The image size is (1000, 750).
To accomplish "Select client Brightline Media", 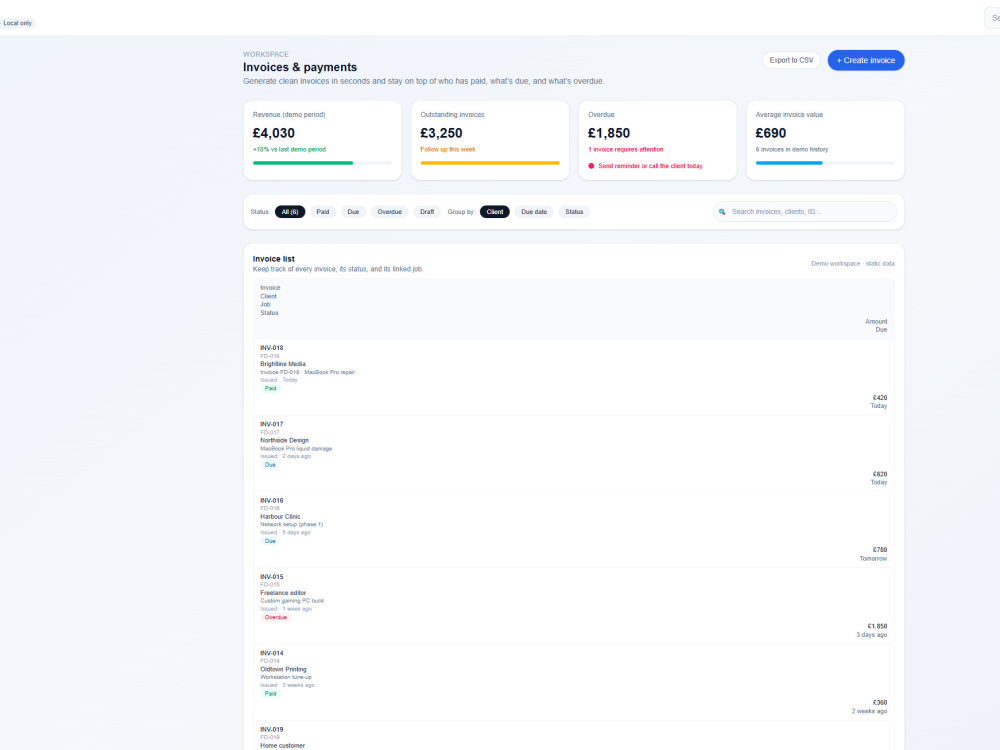I will click(x=283, y=364).
